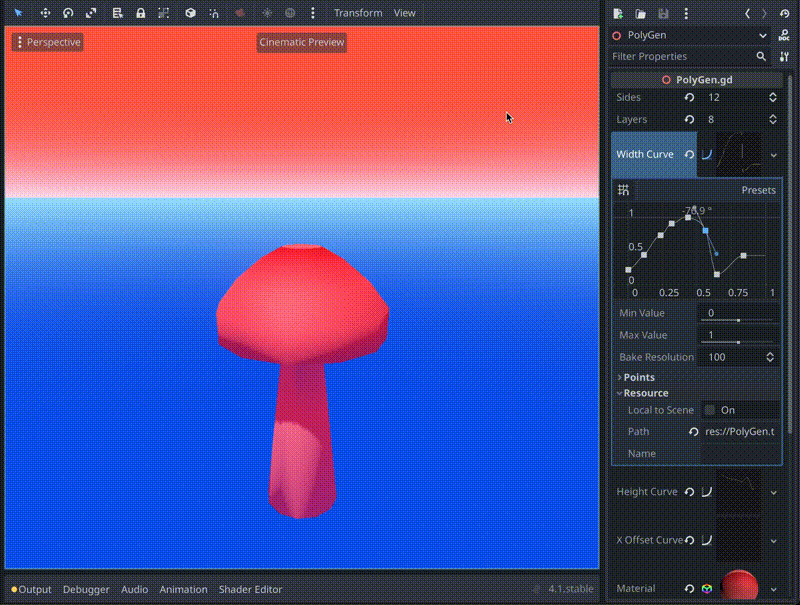Open the Height Curve dropdown arrow

click(773, 492)
